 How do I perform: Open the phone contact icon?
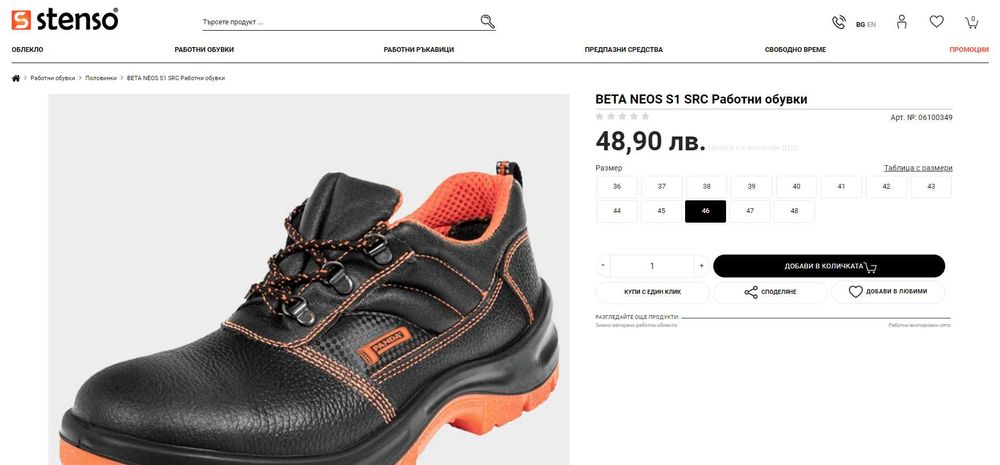(839, 22)
